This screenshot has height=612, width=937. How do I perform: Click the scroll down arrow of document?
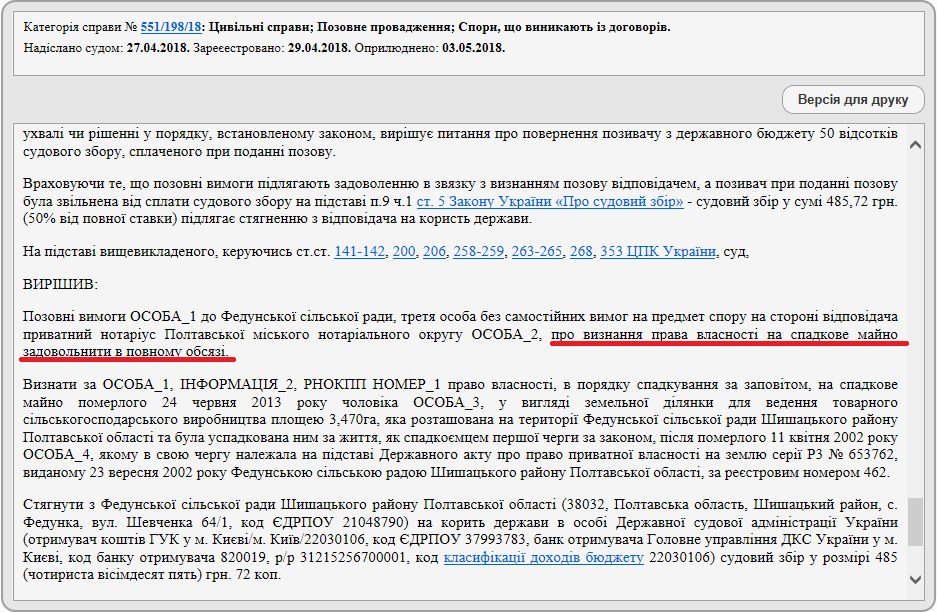915,579
